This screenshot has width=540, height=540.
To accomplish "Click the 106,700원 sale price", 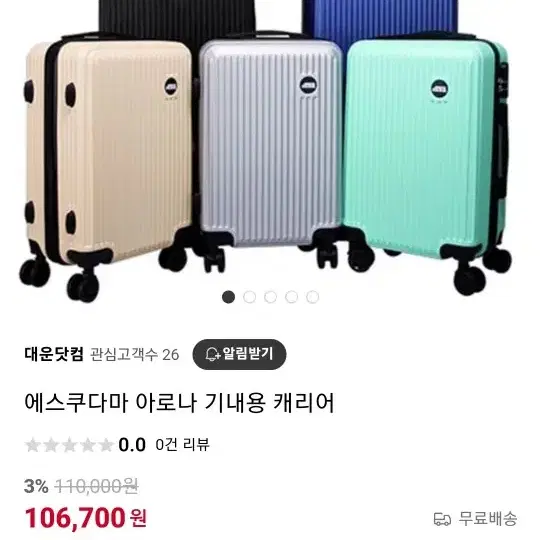I will click(85, 518).
